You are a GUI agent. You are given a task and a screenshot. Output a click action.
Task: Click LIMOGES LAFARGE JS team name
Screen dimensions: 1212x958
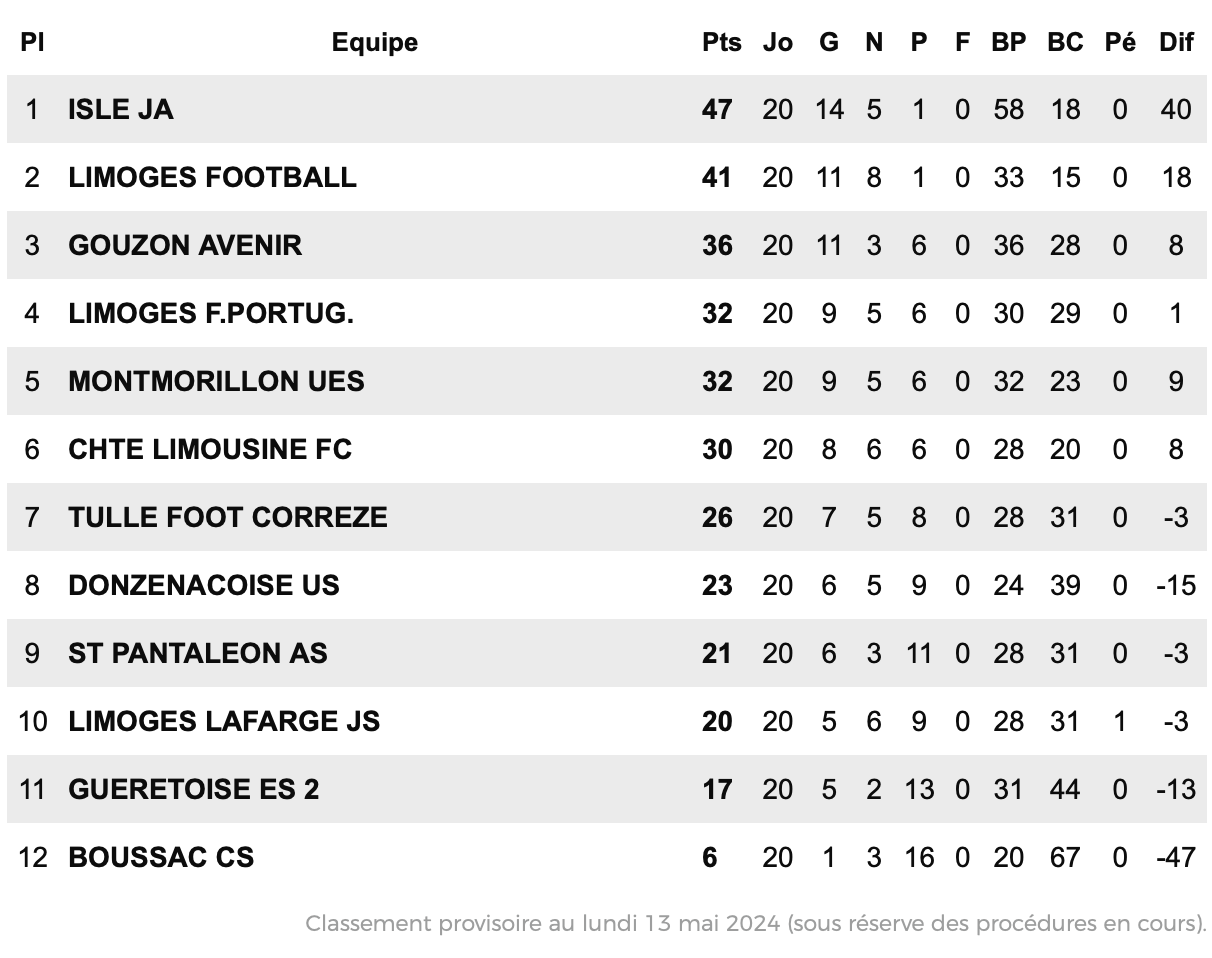tap(224, 721)
